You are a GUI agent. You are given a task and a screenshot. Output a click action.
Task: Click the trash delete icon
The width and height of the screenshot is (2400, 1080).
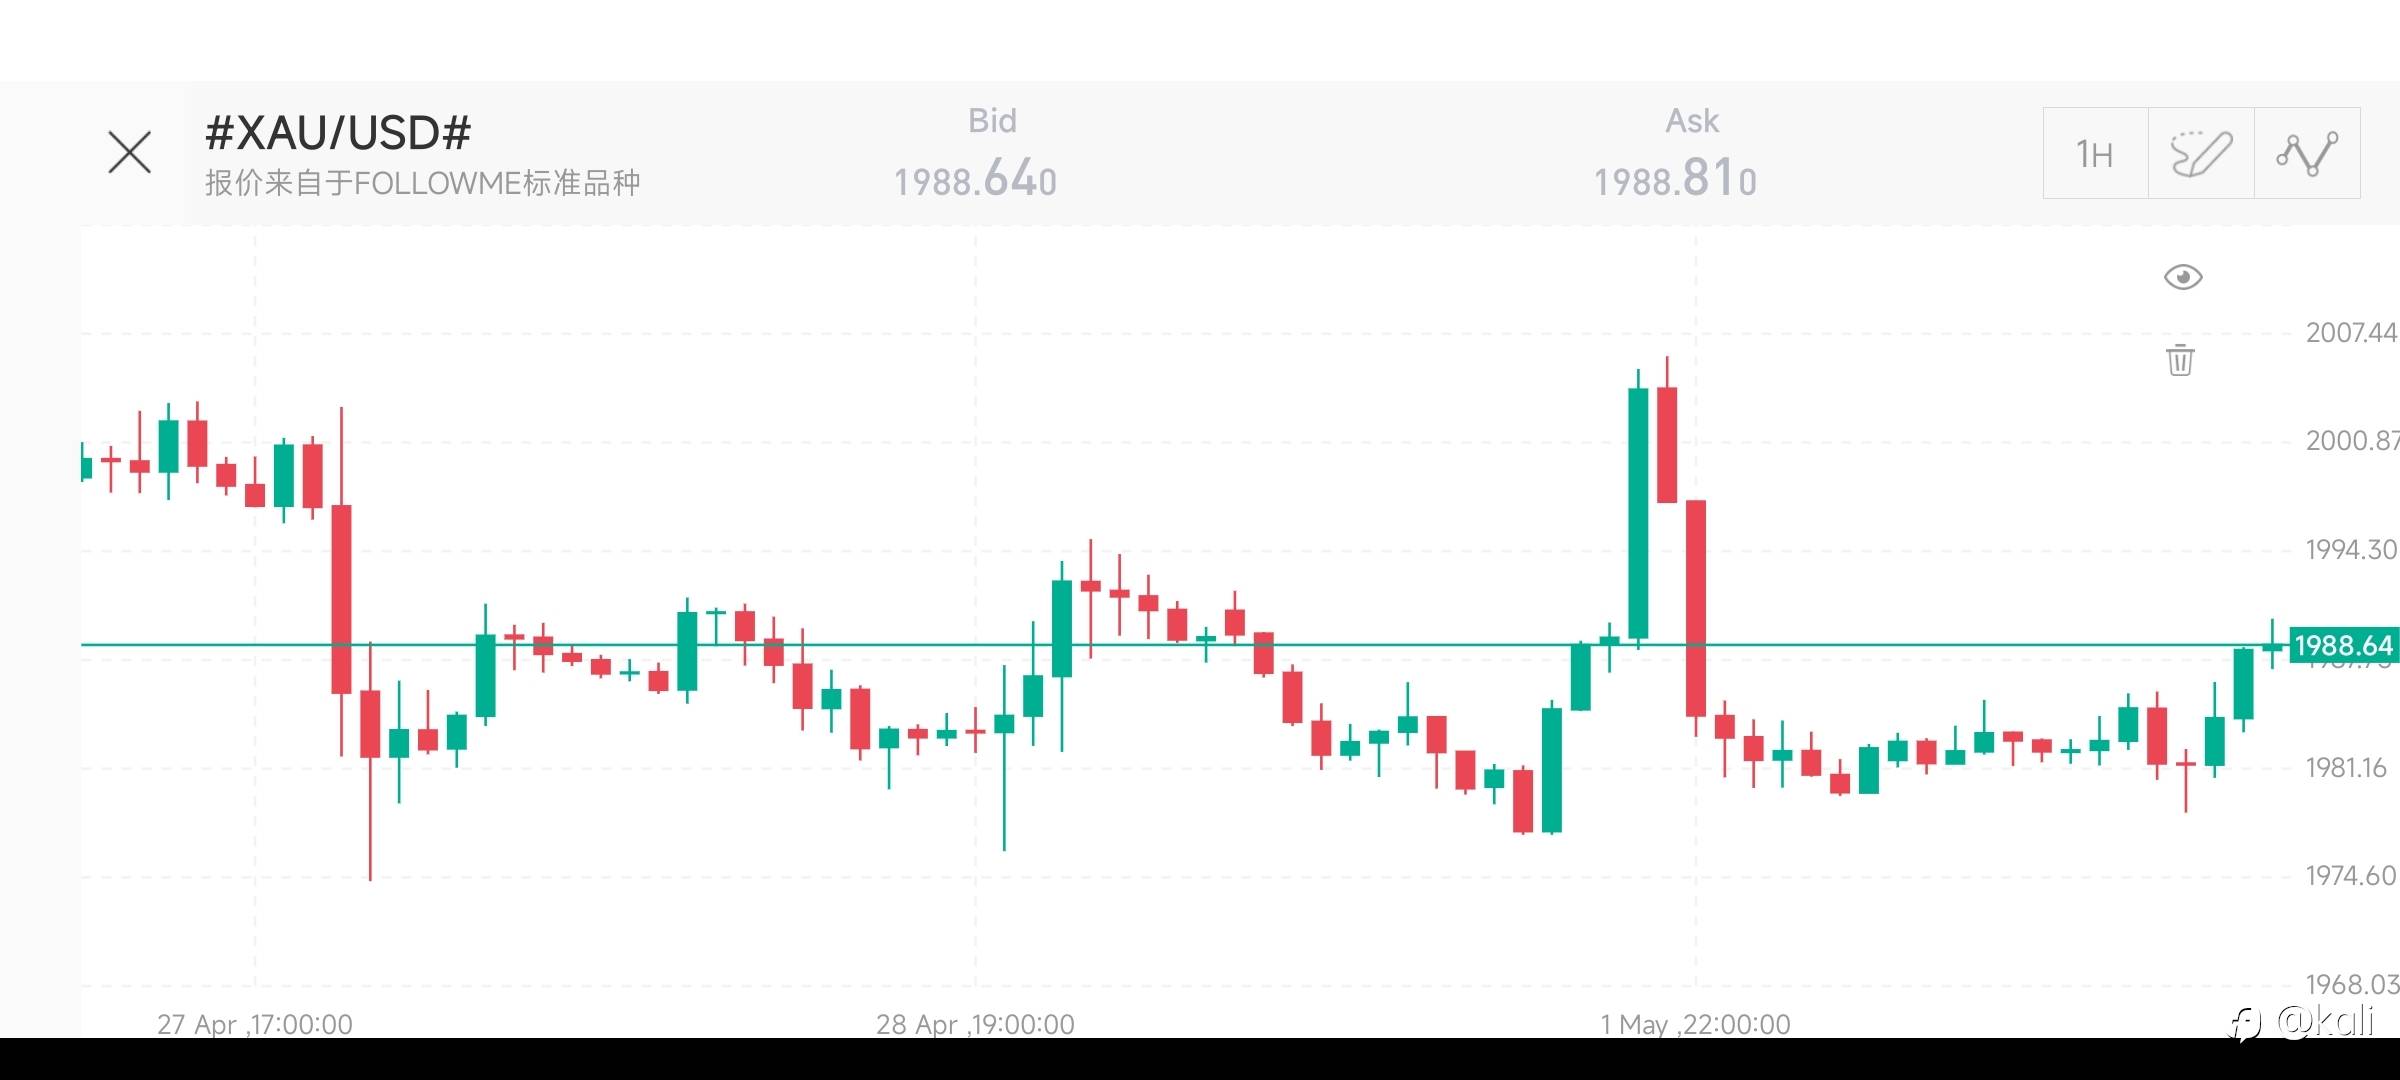[2180, 360]
